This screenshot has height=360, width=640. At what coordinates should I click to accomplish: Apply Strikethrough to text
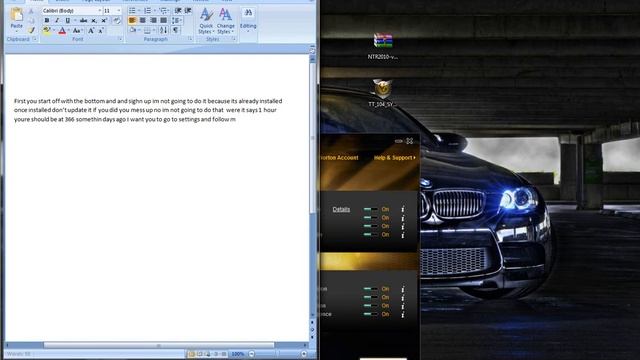coord(83,20)
